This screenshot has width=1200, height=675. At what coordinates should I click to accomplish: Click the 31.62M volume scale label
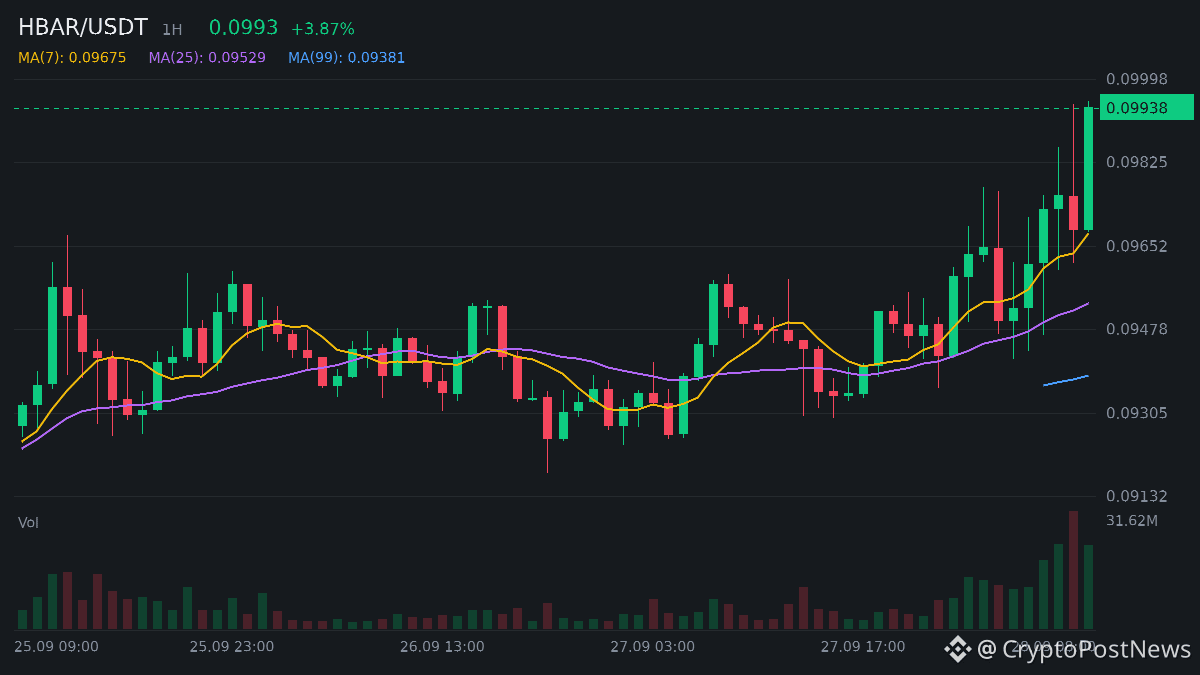tap(1132, 521)
